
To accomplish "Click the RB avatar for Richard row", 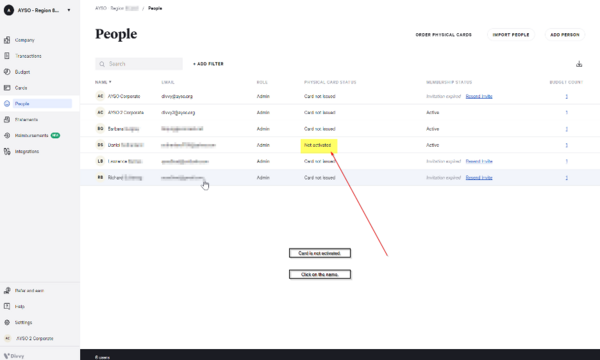I will click(100, 178).
